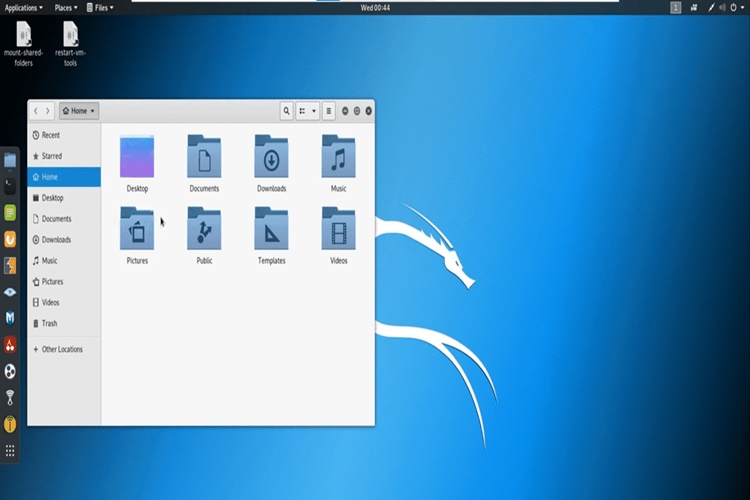Open the Applications menu
Image resolution: width=750 pixels, height=500 pixels.
[x=23, y=8]
